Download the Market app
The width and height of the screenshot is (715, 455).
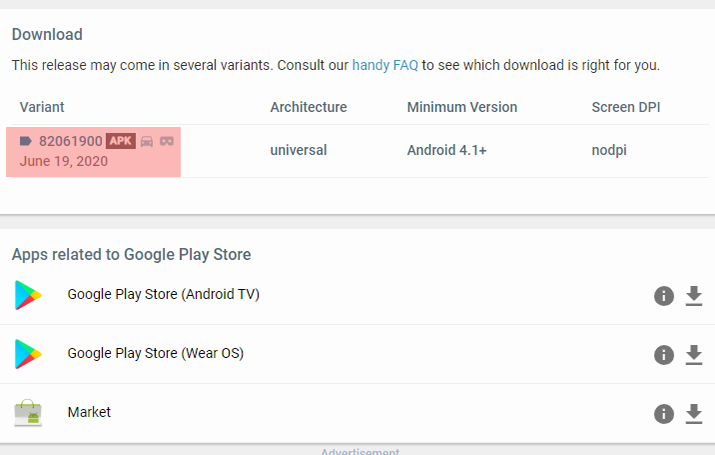click(x=694, y=414)
